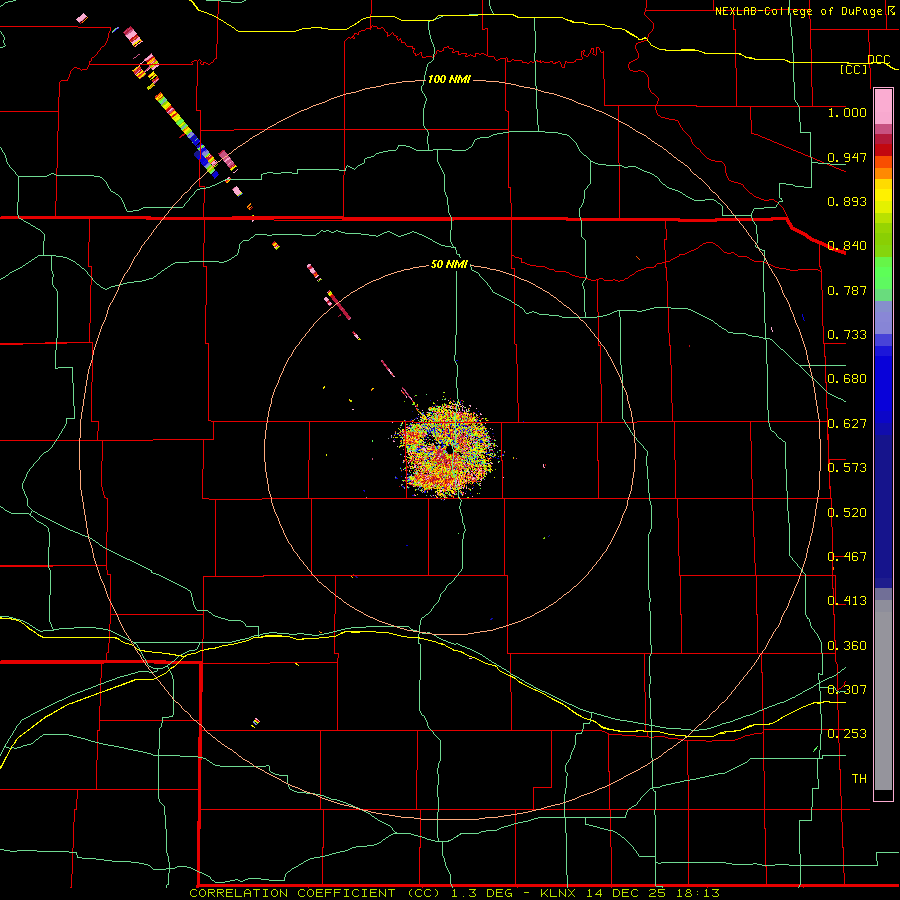Viewport: 900px width, 900px height.
Task: Click the KLNX station identifier in caption
Action: pyautogui.click(x=560, y=893)
